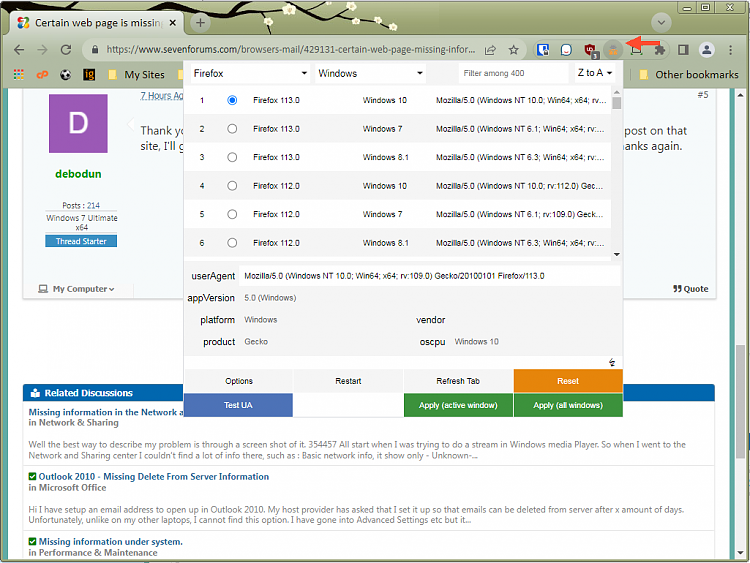Select Firefox 112.0 Windows 10 radio
Viewport: 750px width, 563px height.
click(232, 186)
